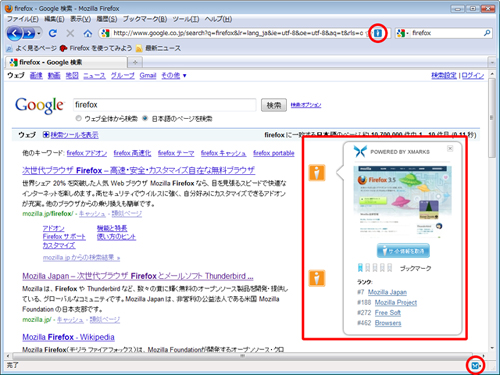Open the ニュース link in Google nav
Viewport: 500px width, 375px height.
(94, 76)
